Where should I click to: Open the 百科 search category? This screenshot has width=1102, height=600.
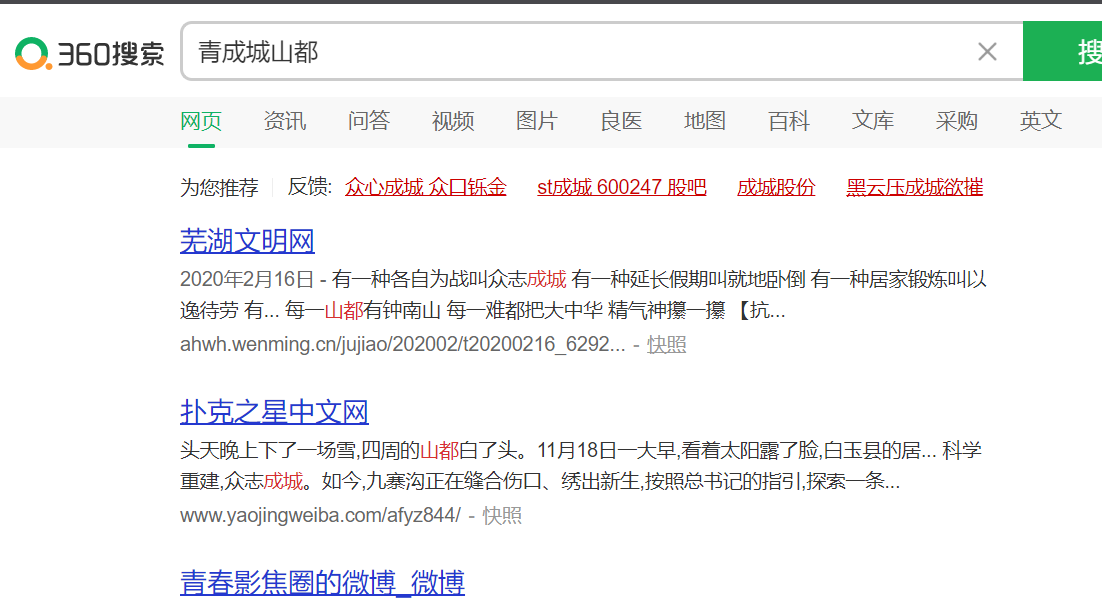(x=788, y=121)
